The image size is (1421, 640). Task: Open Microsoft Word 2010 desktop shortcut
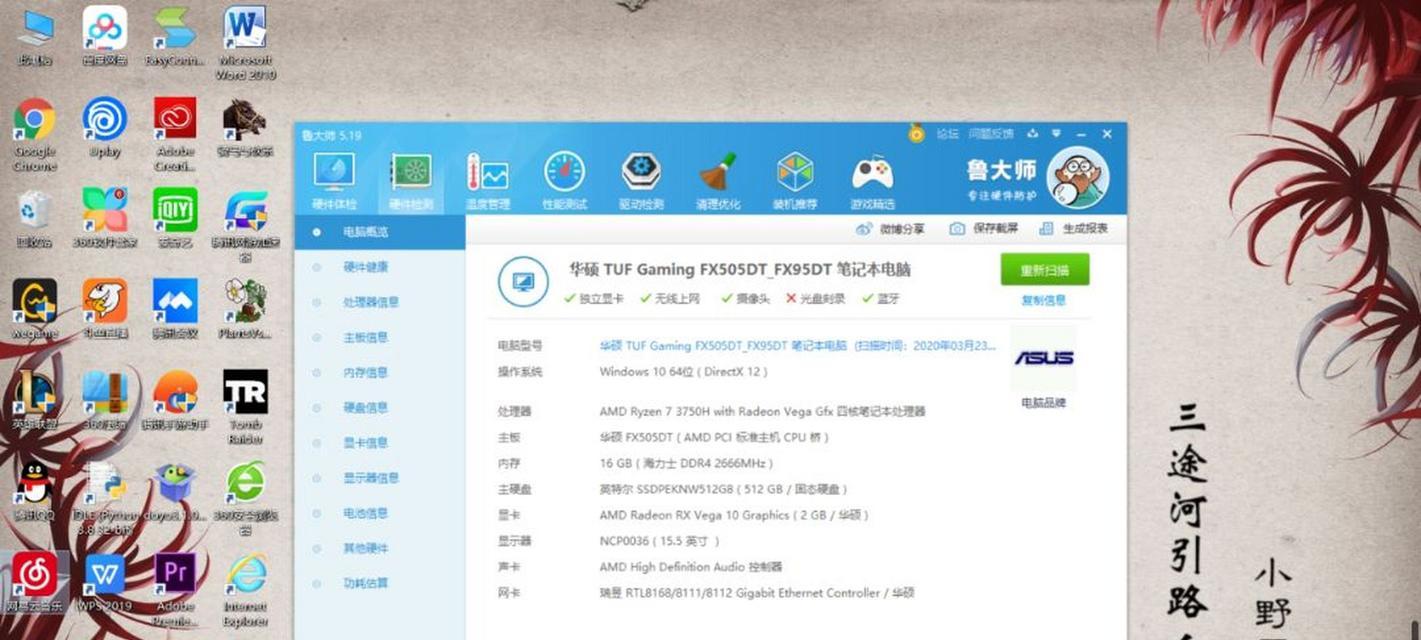[x=245, y=42]
